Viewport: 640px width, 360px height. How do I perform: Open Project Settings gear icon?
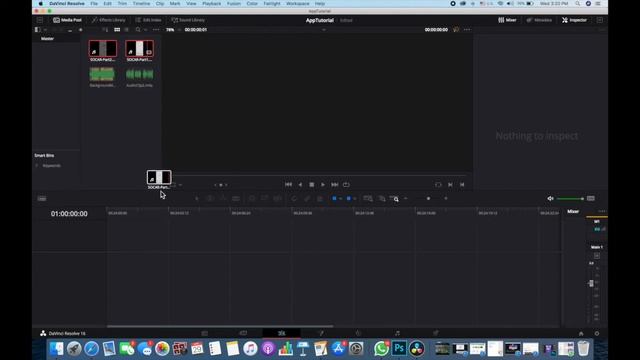pyautogui.click(x=597, y=333)
